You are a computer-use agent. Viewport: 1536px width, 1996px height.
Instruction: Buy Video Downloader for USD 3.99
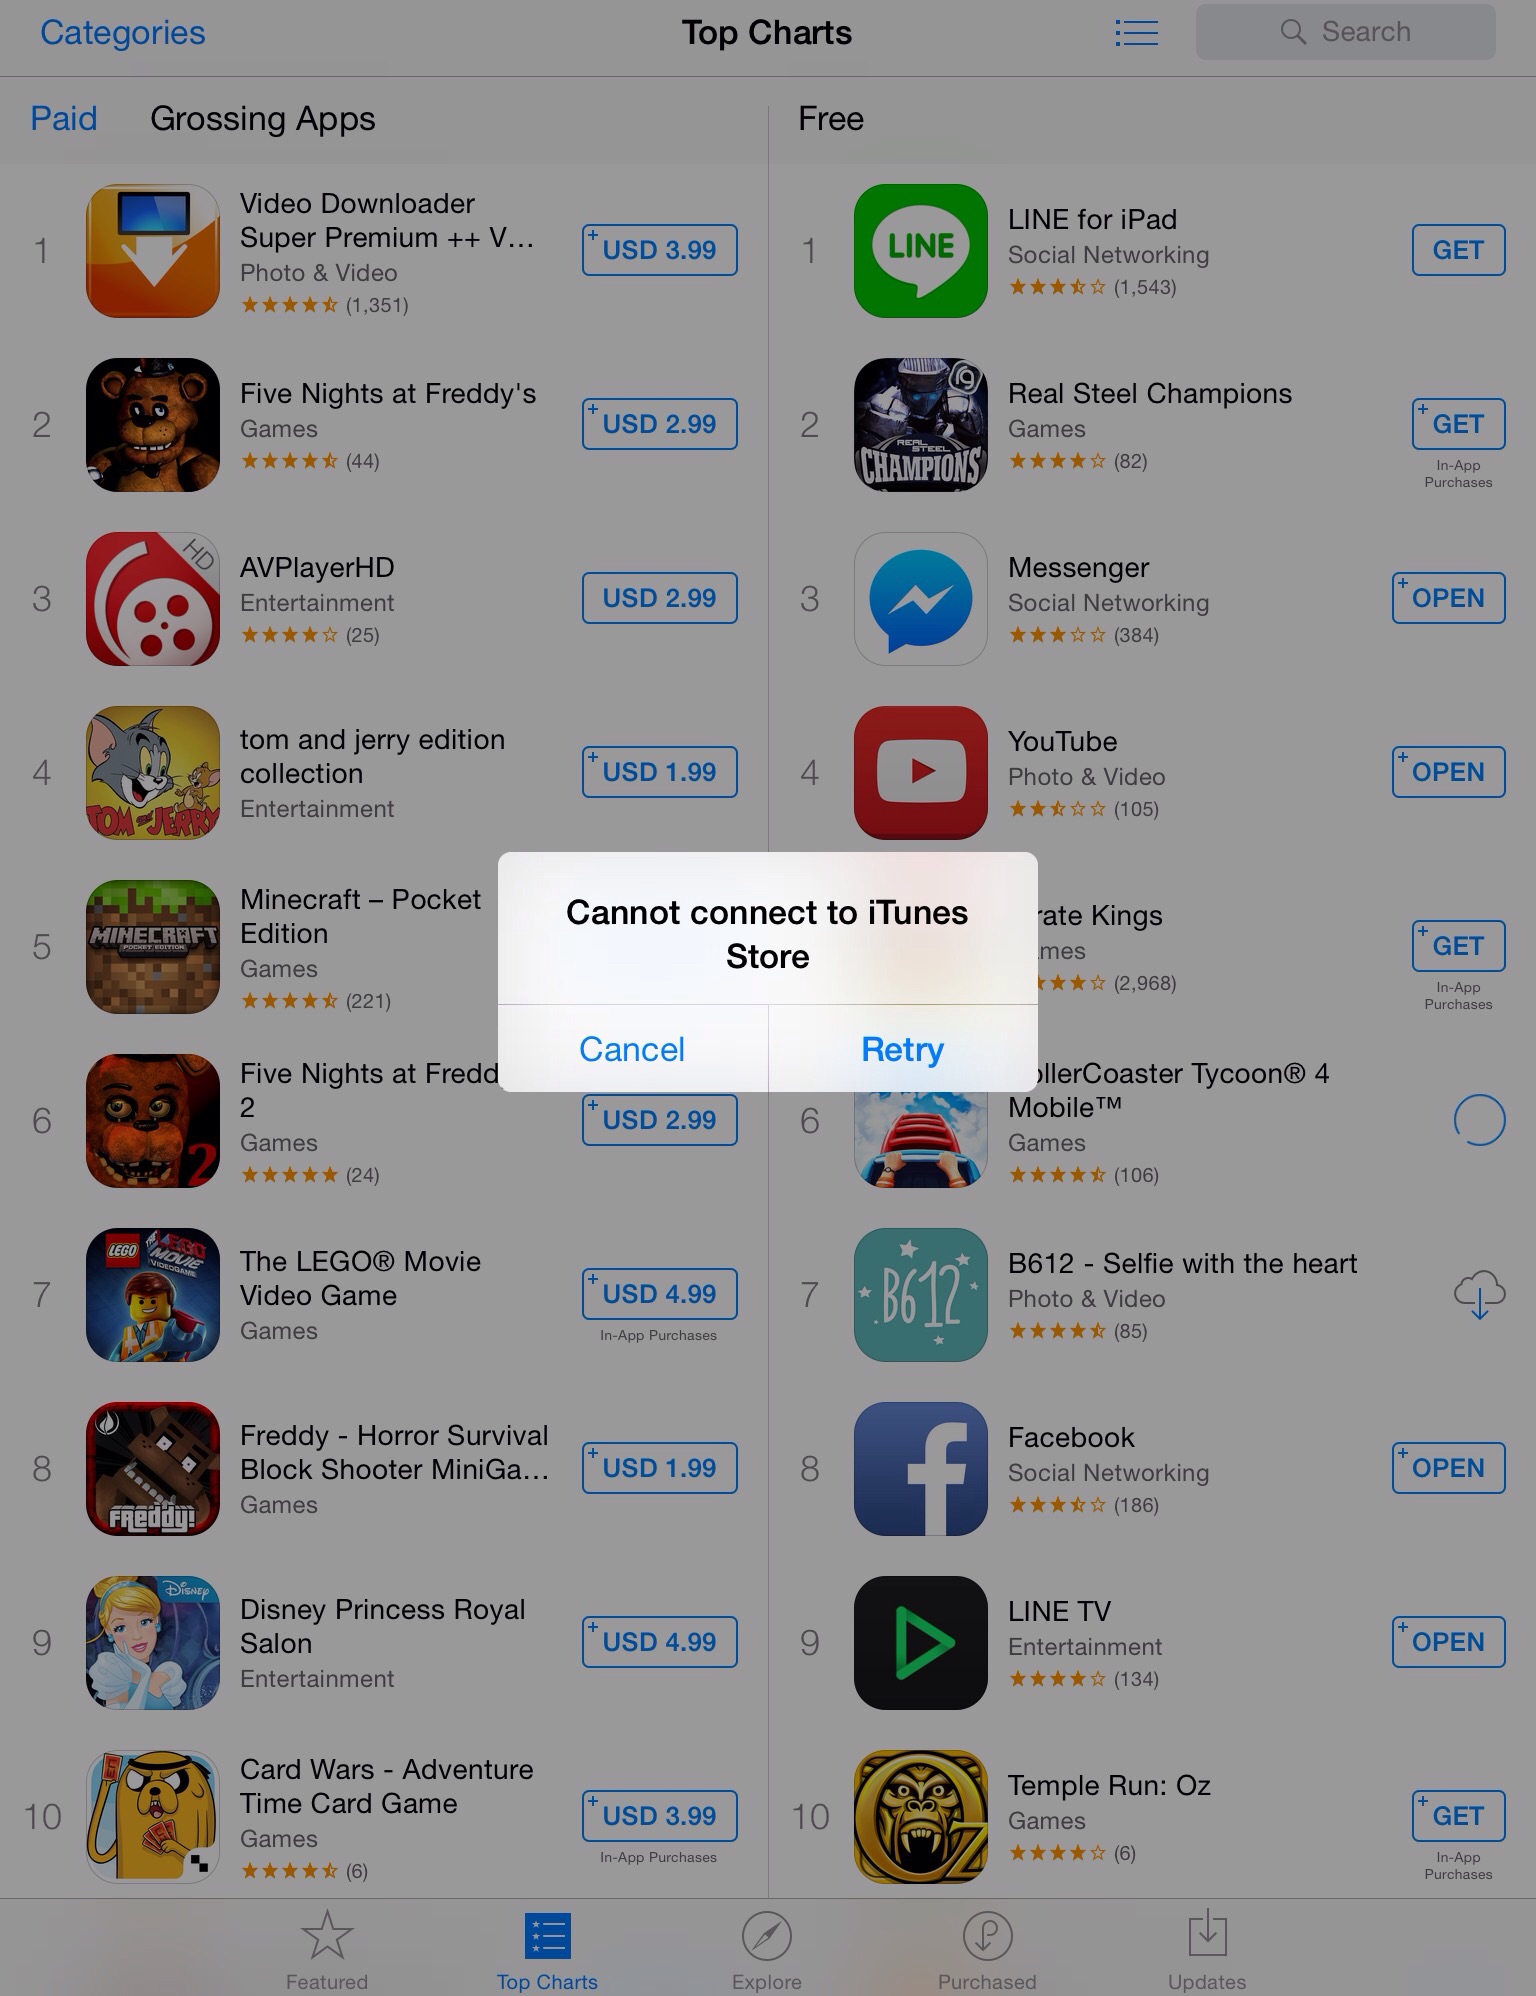[x=660, y=250]
